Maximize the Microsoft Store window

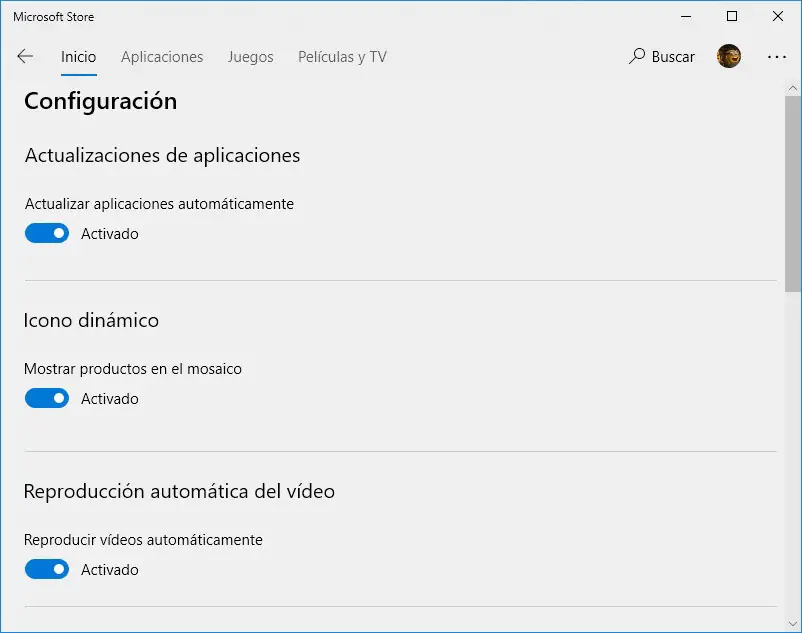pyautogui.click(x=732, y=16)
